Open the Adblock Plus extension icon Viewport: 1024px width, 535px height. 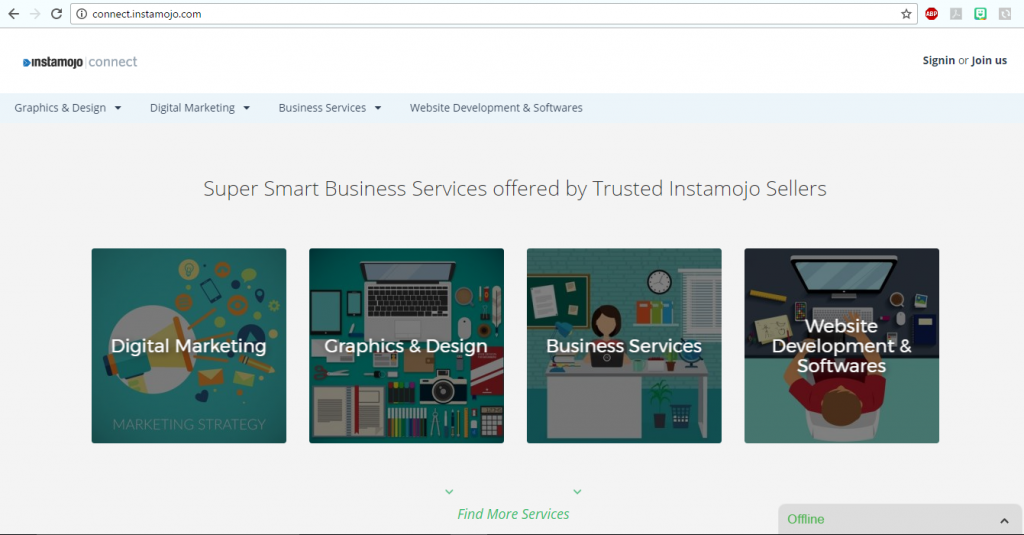[x=931, y=14]
